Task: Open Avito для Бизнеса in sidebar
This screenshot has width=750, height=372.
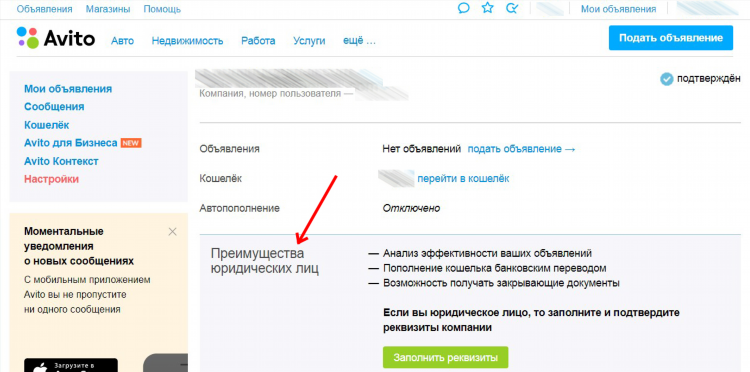Action: (x=71, y=143)
